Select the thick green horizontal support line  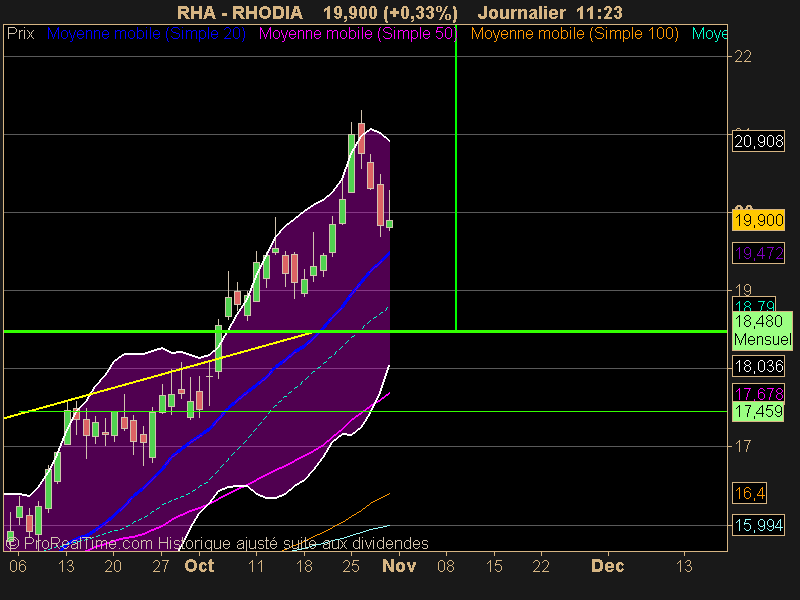point(365,332)
